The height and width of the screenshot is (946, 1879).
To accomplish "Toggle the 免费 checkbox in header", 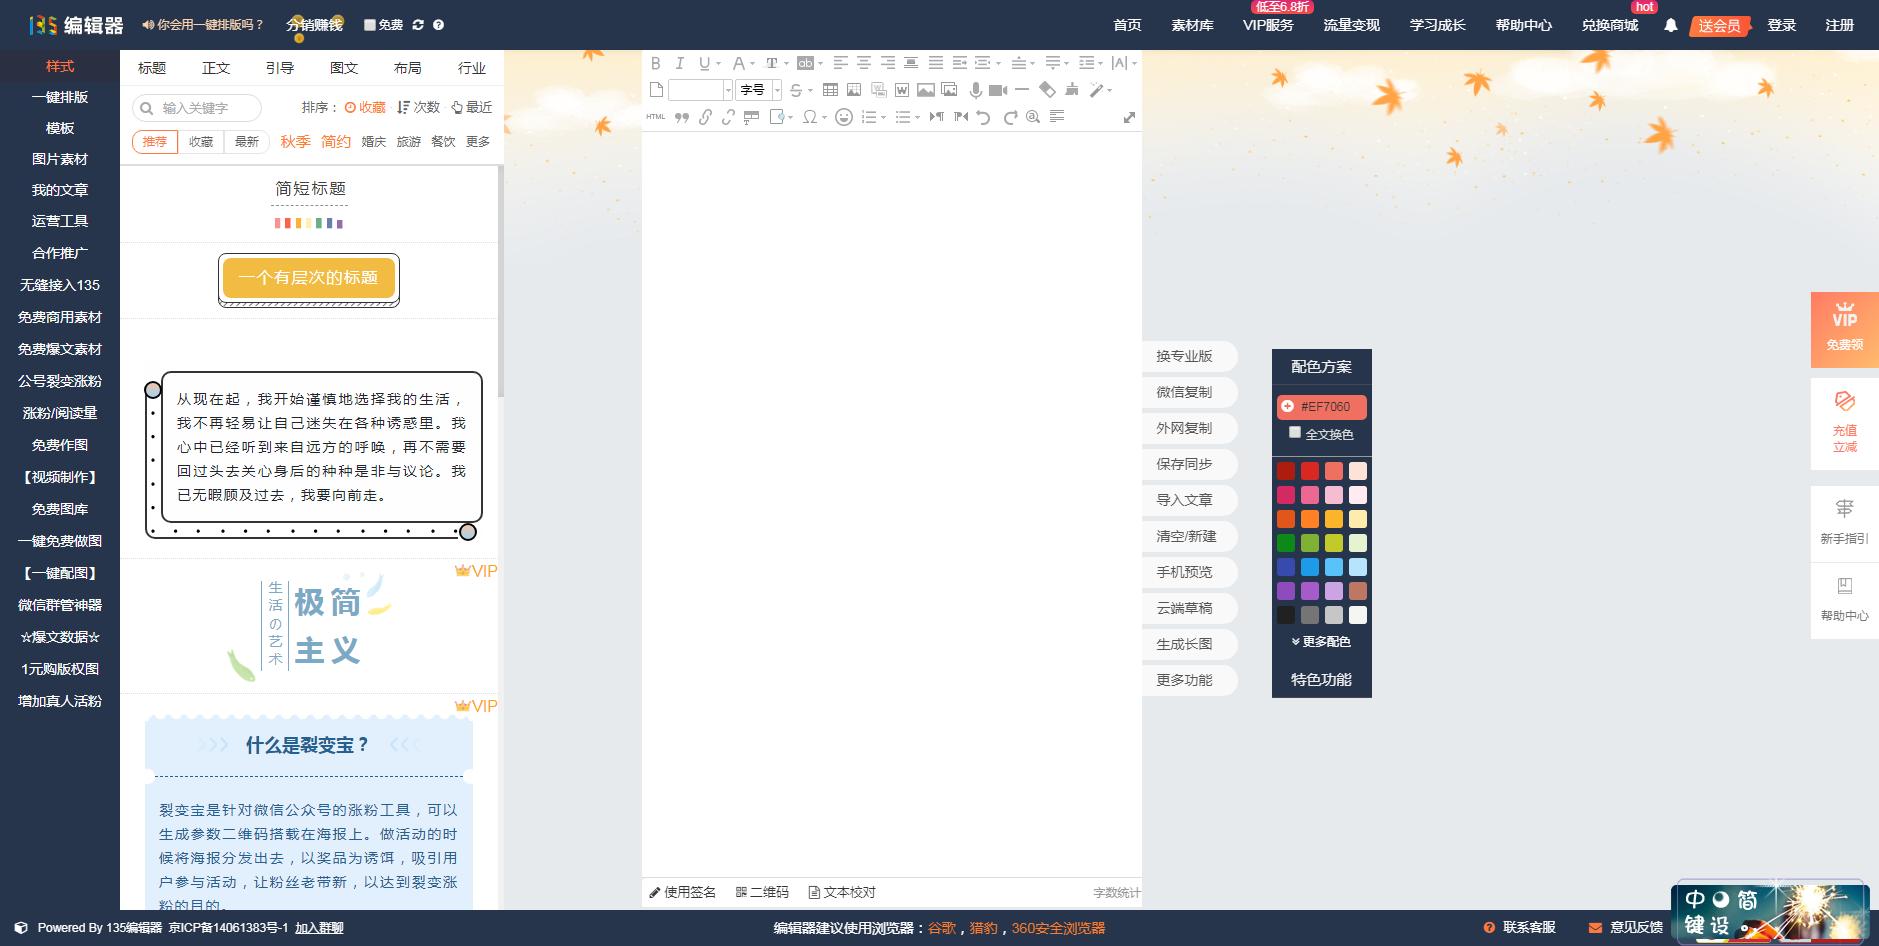I will click(370, 25).
